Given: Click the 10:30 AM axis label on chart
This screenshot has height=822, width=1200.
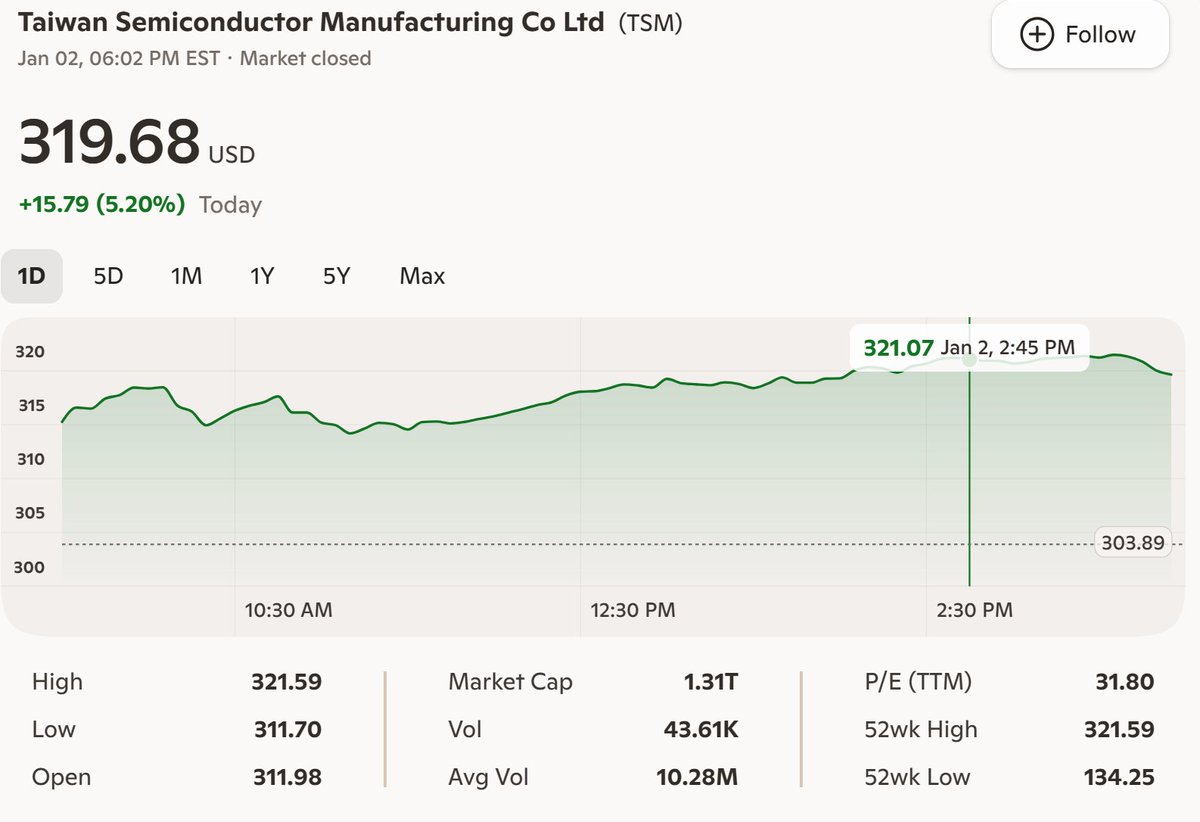Looking at the screenshot, I should click(x=287, y=609).
